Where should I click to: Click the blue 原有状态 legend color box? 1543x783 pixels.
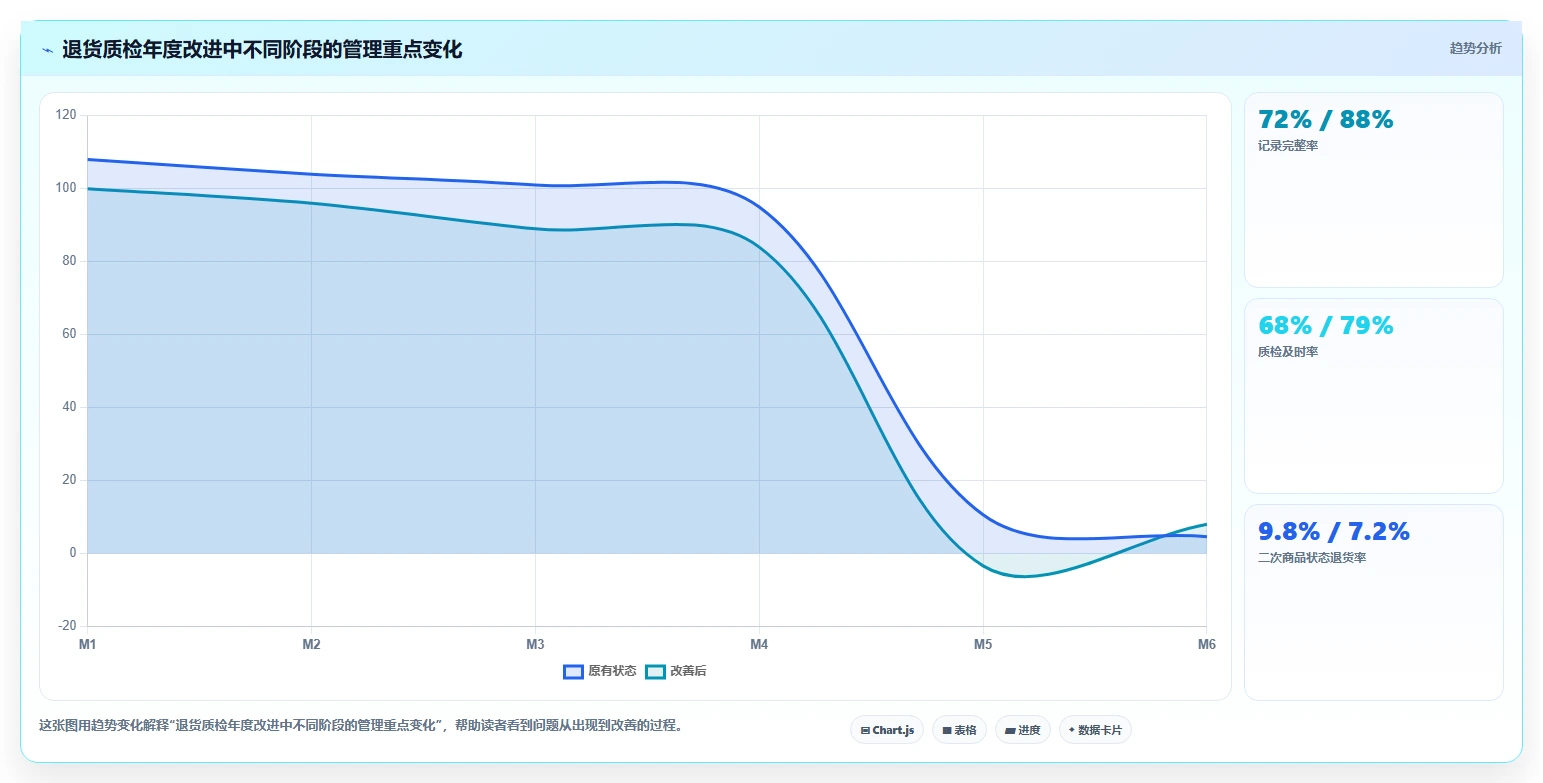[x=573, y=671]
